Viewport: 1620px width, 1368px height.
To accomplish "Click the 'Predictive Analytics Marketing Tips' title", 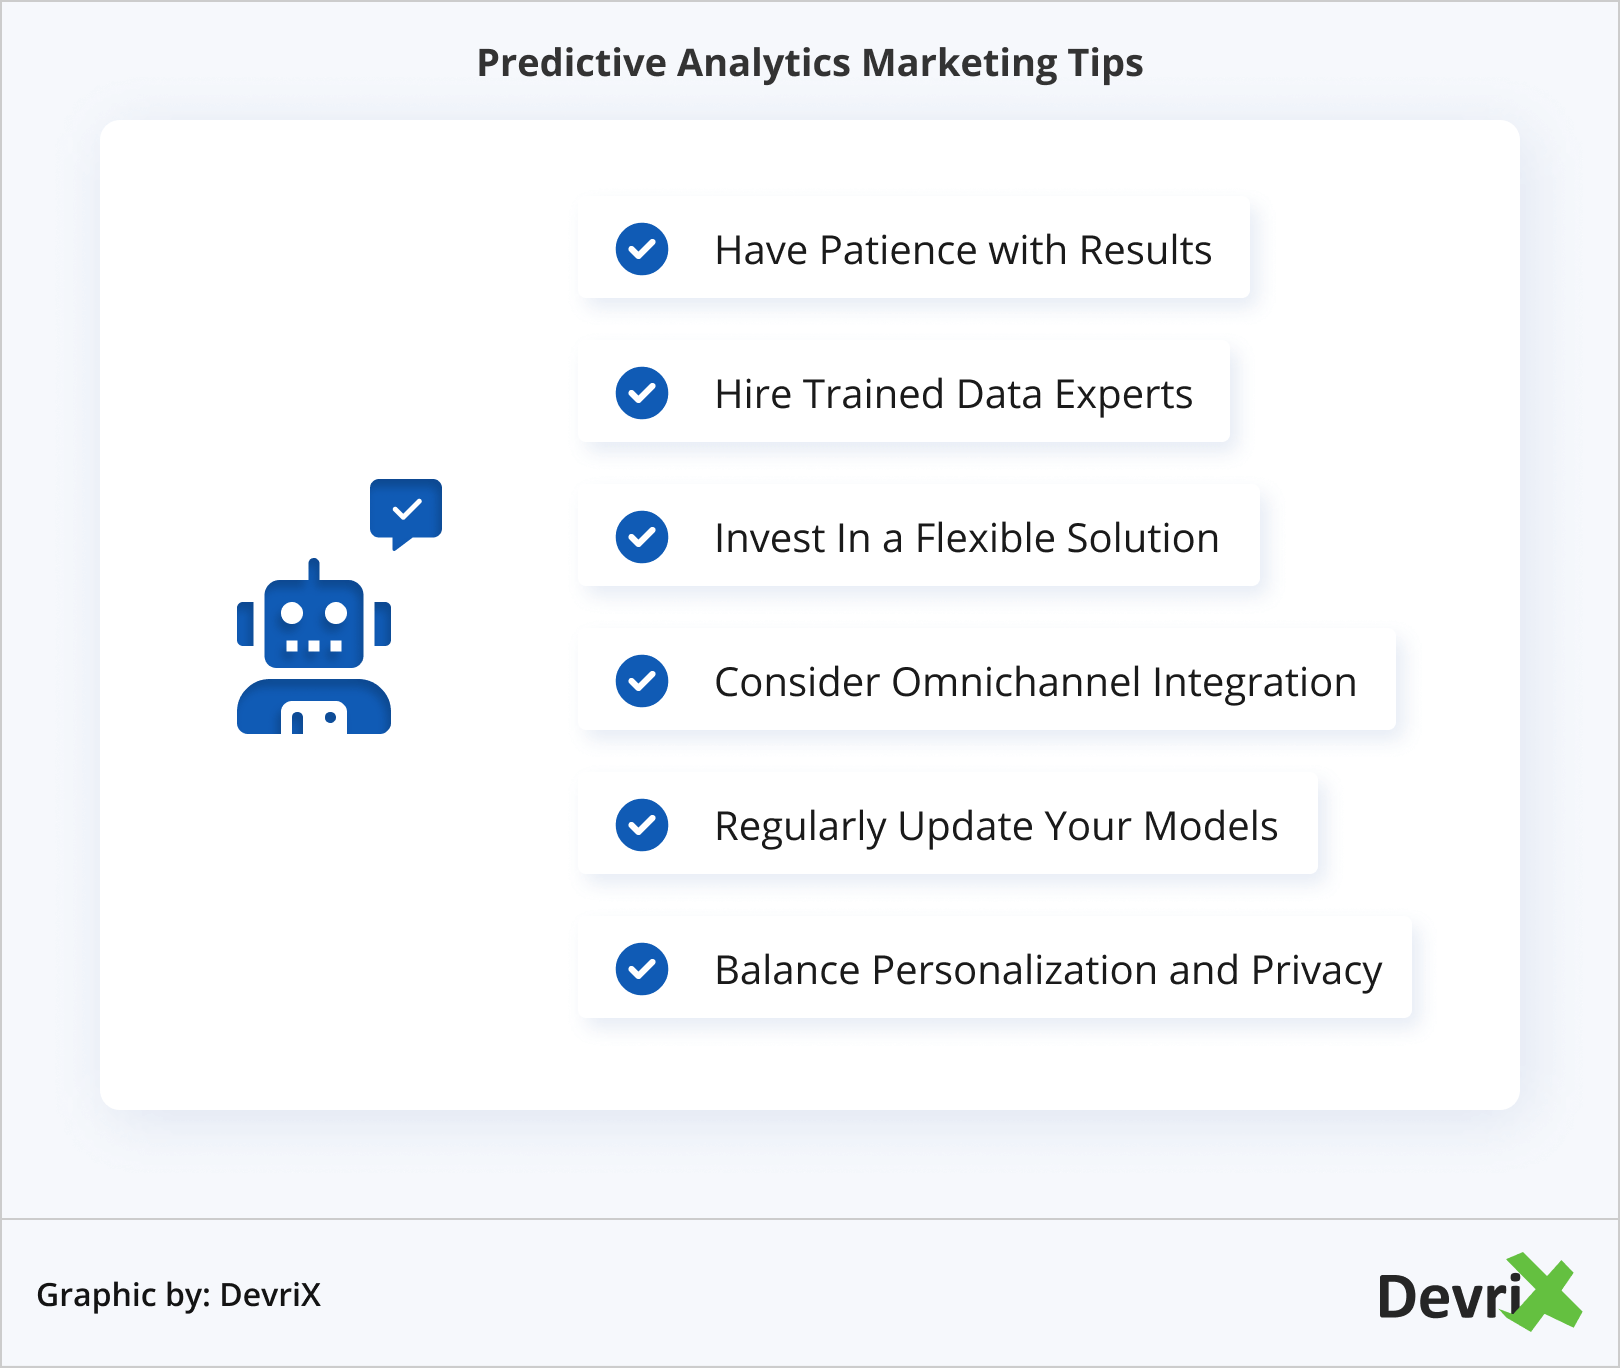I will pyautogui.click(x=810, y=63).
